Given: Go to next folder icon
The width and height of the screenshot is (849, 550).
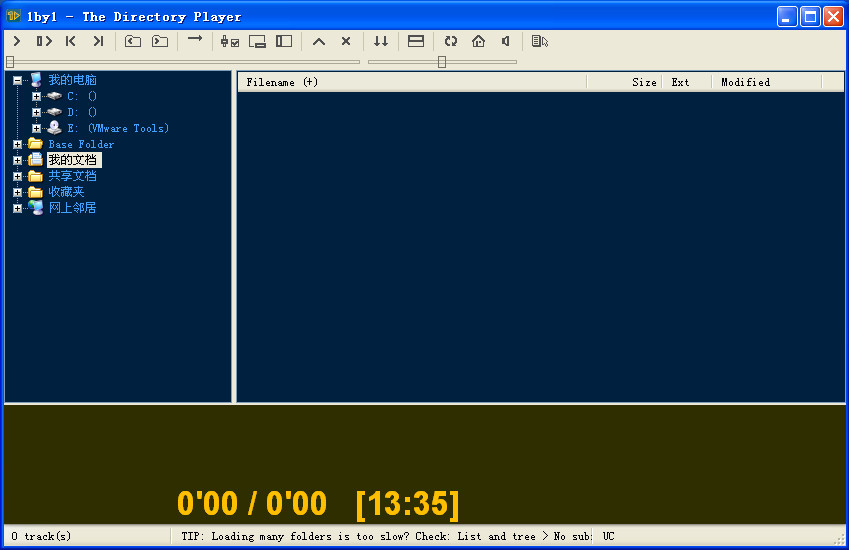Looking at the screenshot, I should pos(160,41).
